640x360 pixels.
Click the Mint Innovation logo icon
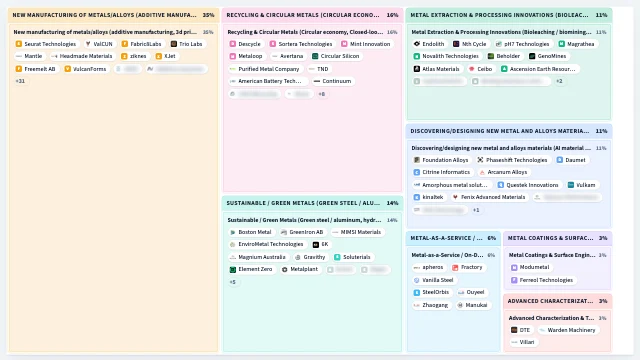344,44
